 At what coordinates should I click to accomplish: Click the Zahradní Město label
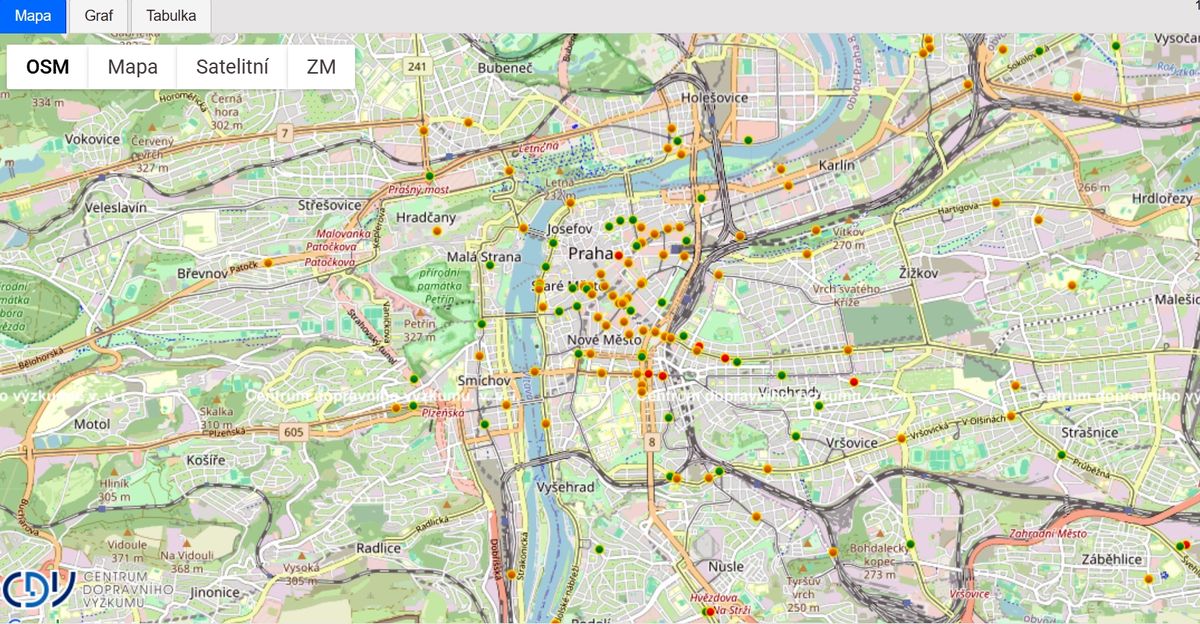coord(1049,534)
